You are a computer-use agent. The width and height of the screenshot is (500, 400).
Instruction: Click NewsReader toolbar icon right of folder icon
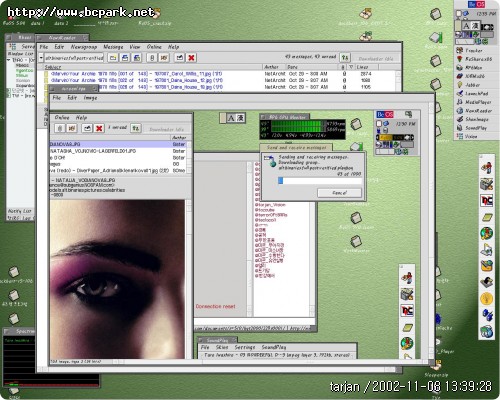[125, 58]
